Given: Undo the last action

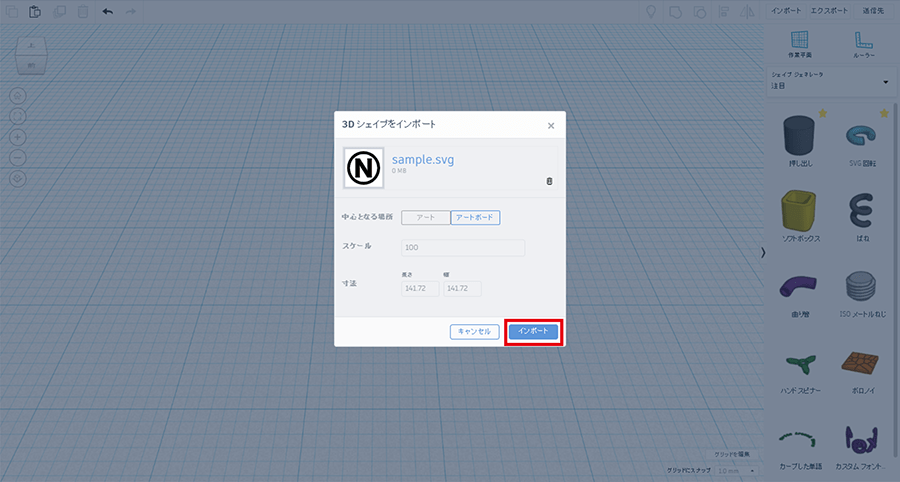Looking at the screenshot, I should [x=107, y=11].
